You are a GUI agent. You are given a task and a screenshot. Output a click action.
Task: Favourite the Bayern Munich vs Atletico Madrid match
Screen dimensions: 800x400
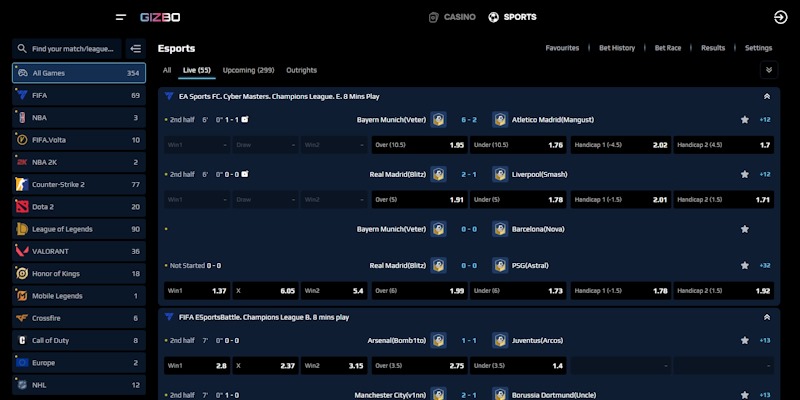744,120
